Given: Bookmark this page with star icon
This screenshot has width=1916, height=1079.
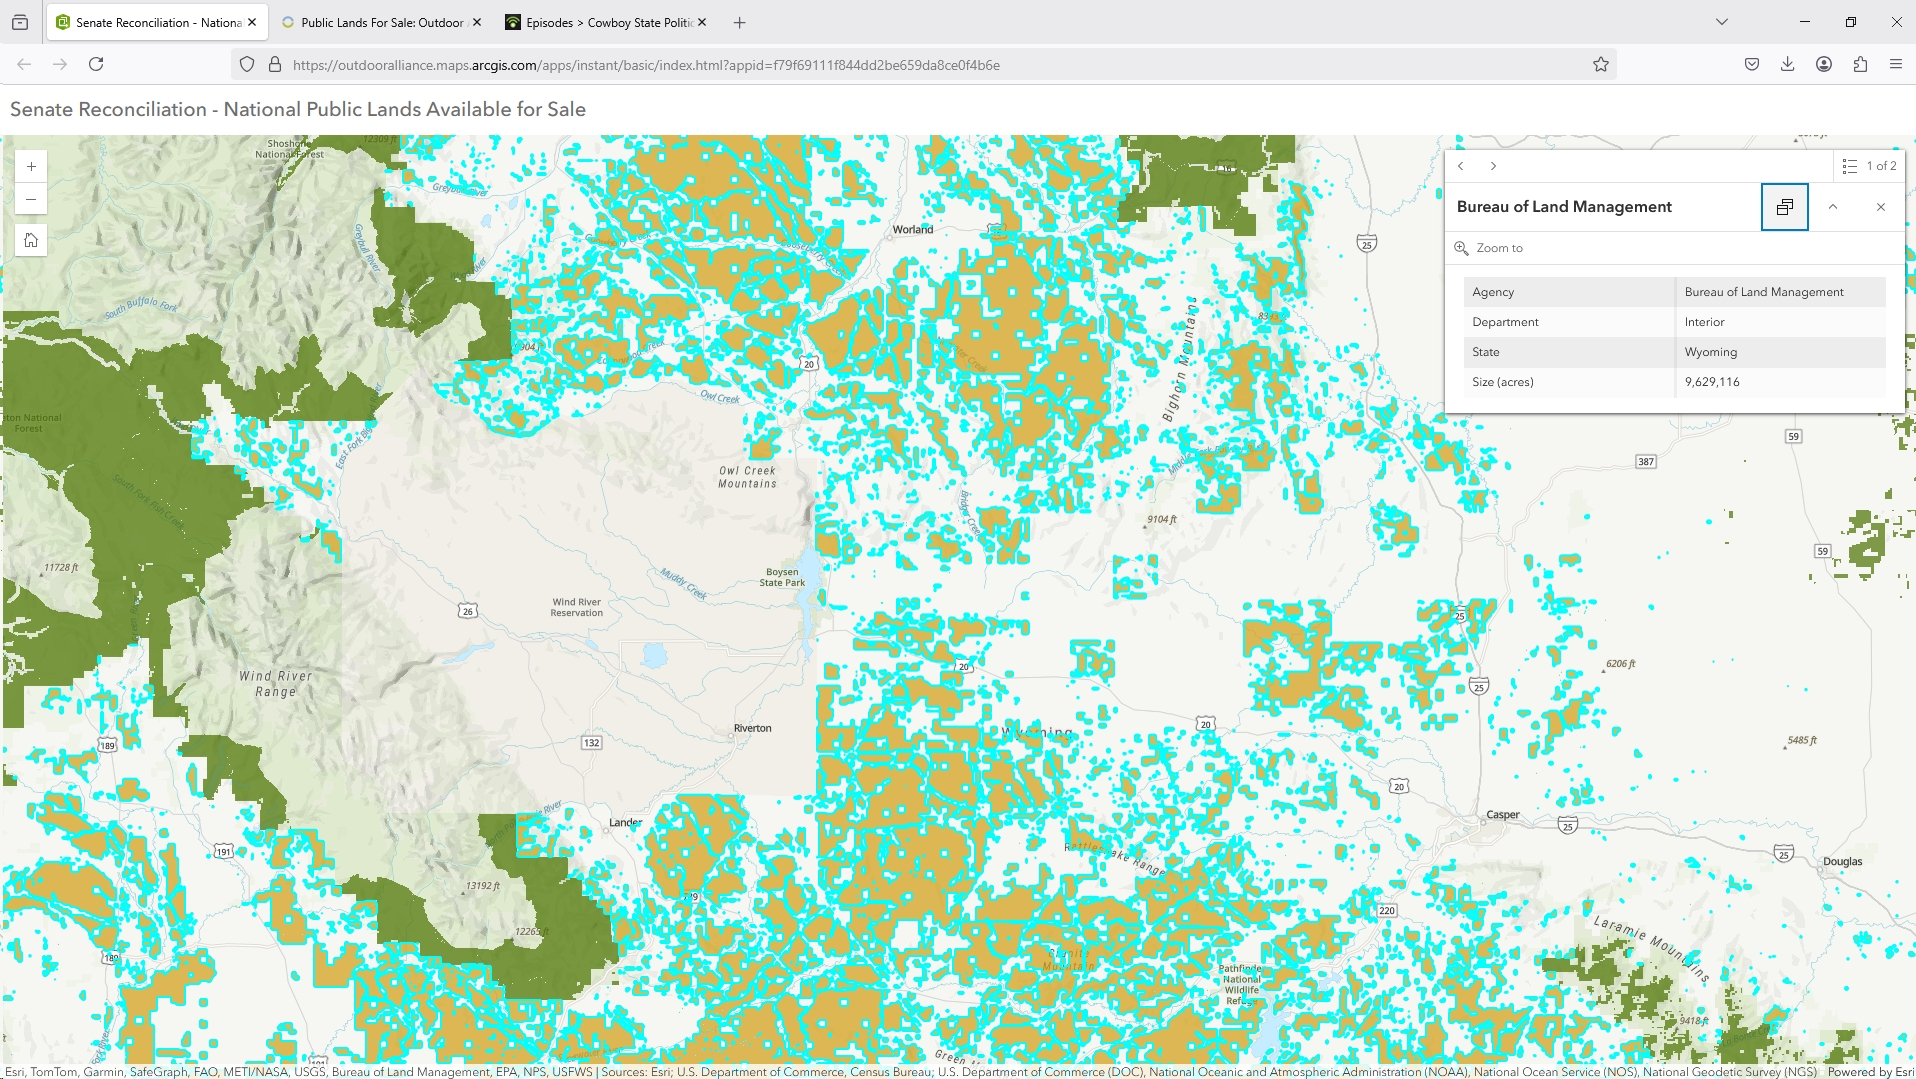Looking at the screenshot, I should coord(1600,65).
